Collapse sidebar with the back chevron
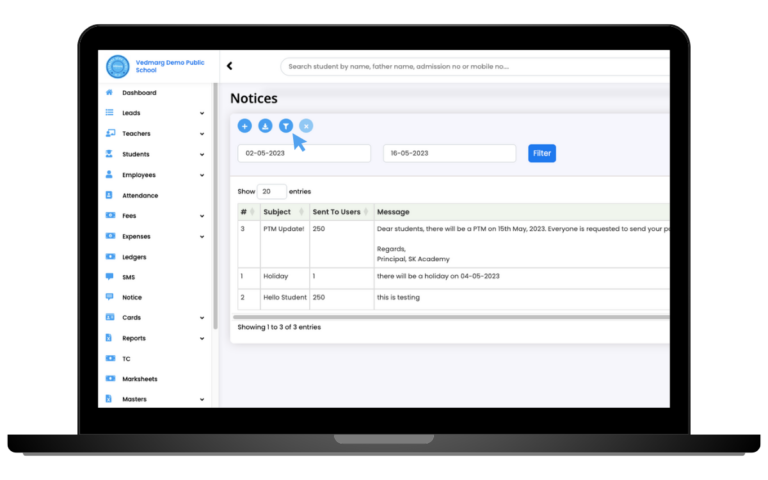The image size is (768, 480). click(x=229, y=66)
